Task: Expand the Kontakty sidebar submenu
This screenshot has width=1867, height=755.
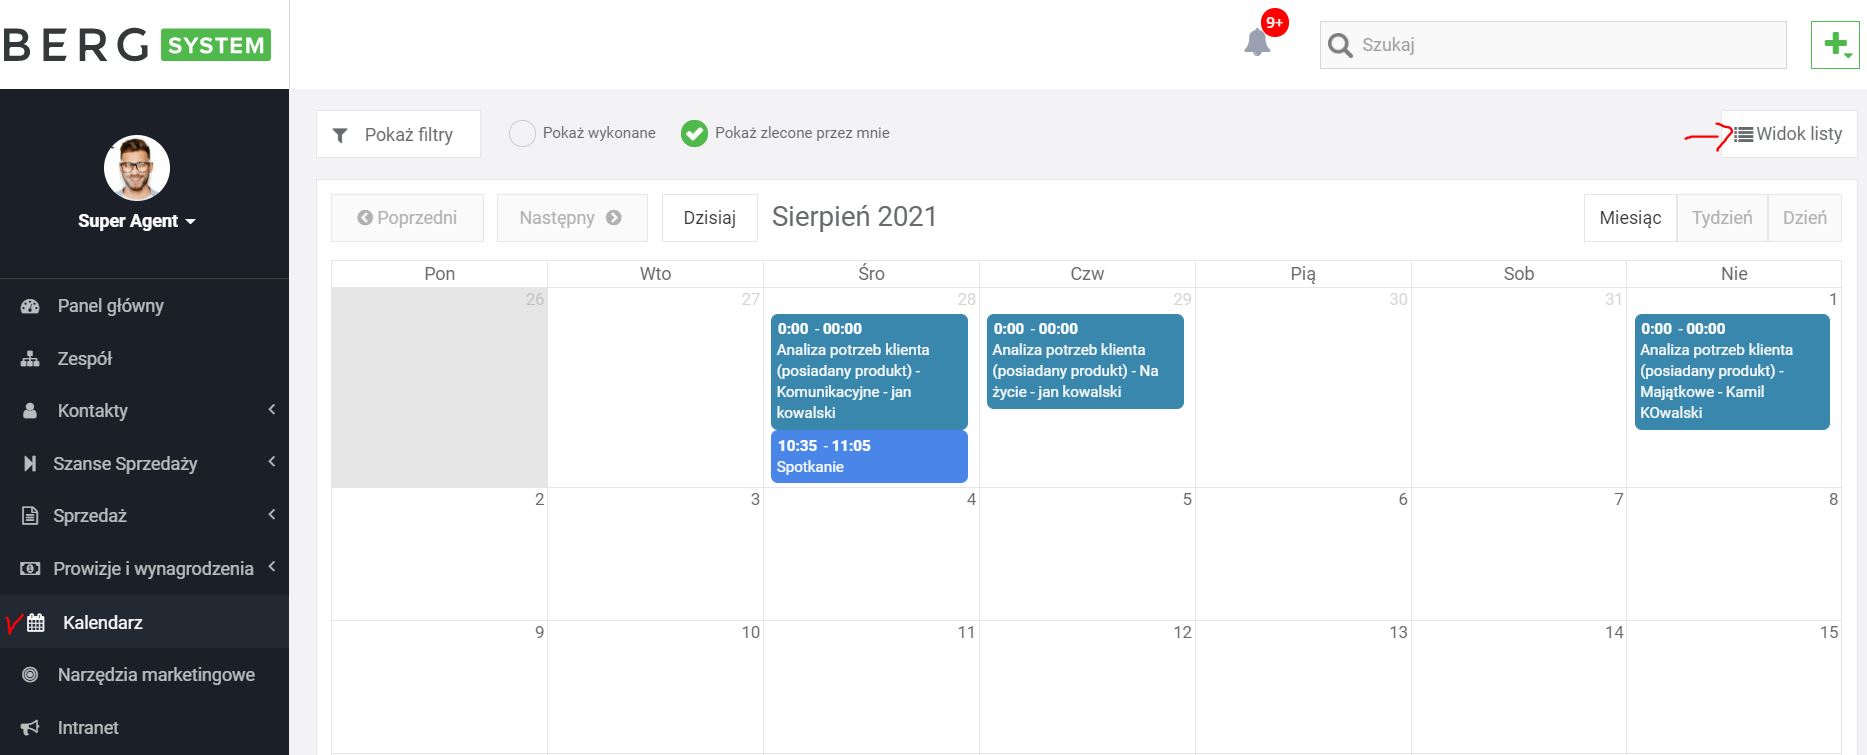Action: 271,410
